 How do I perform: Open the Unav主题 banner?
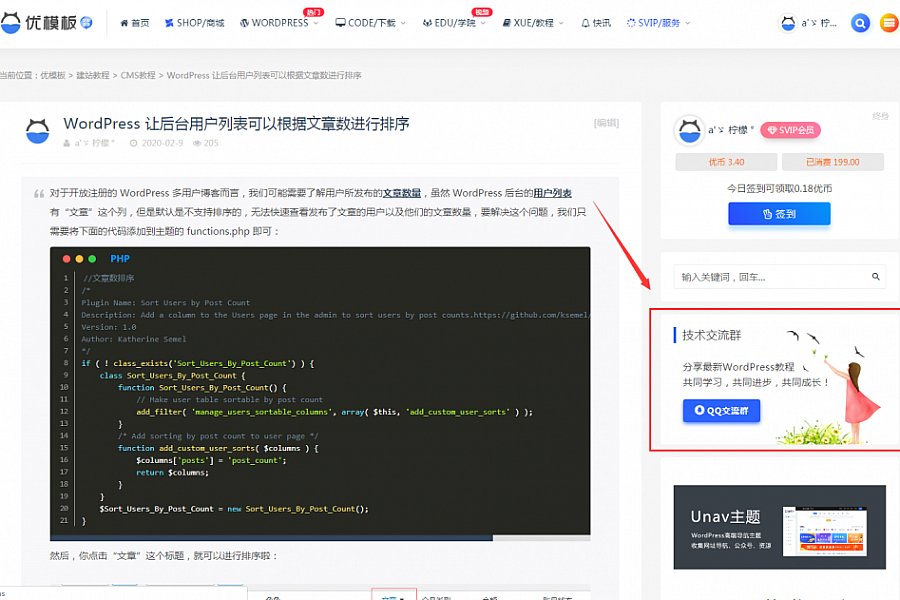779,527
